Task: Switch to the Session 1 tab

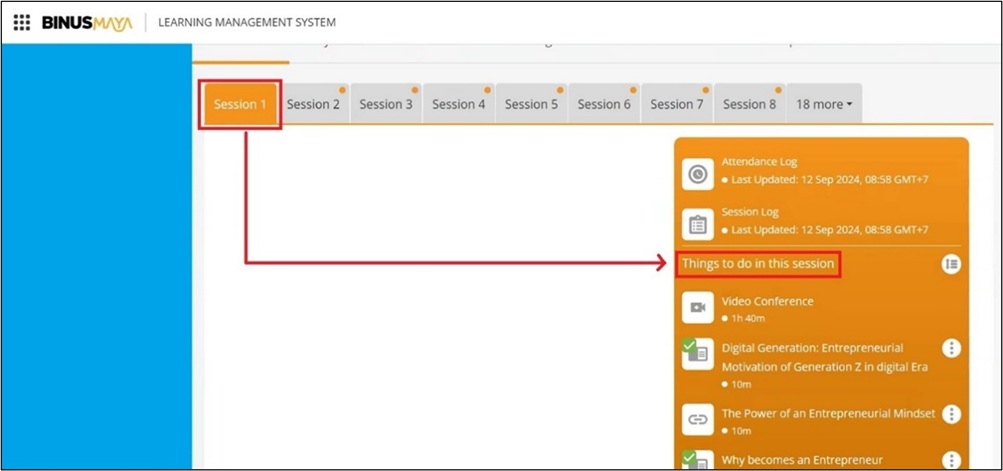Action: [240, 104]
